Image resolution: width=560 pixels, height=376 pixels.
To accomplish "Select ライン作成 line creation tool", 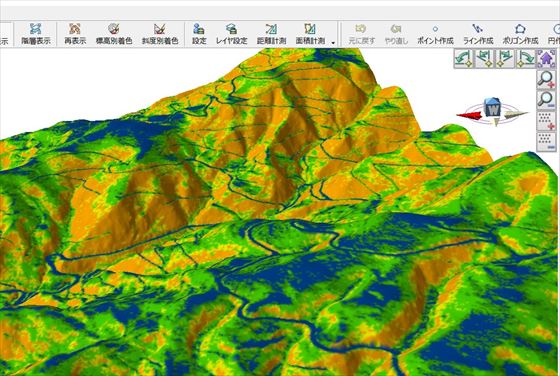I will click(478, 34).
